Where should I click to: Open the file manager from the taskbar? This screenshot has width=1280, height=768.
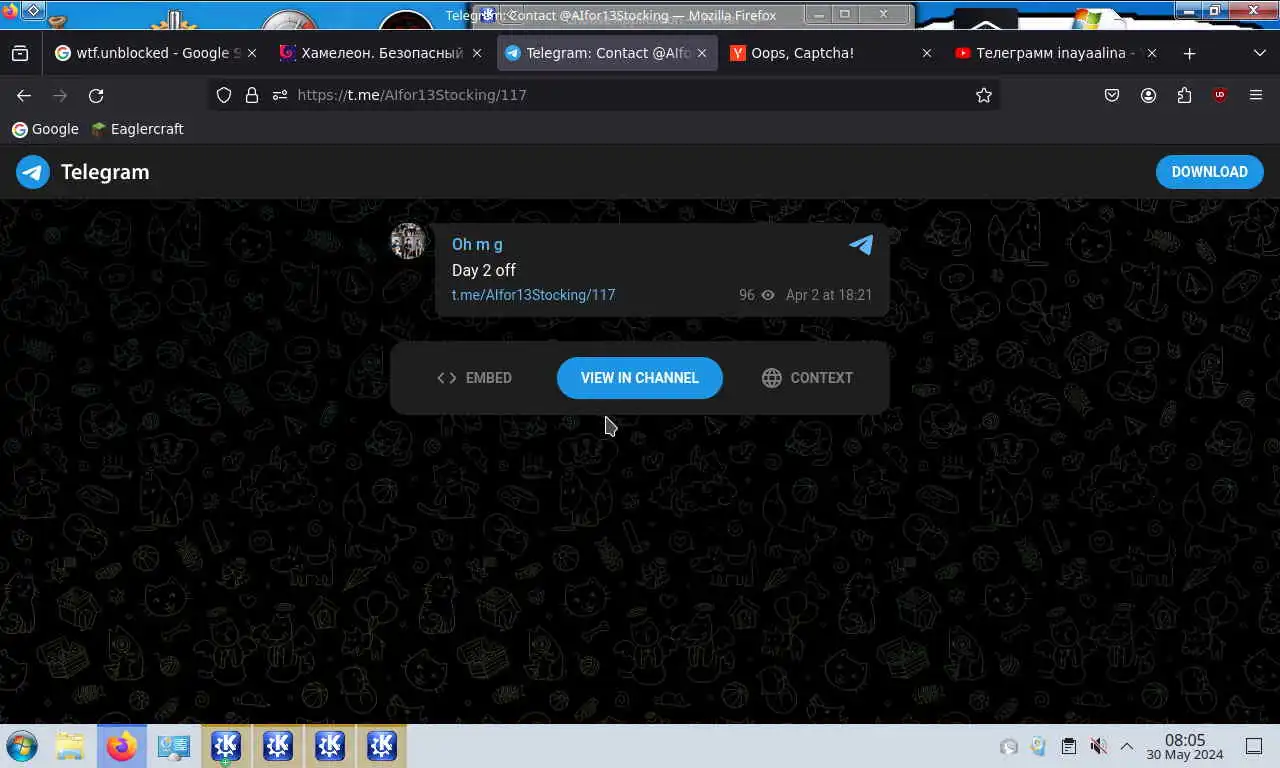pyautogui.click(x=70, y=746)
